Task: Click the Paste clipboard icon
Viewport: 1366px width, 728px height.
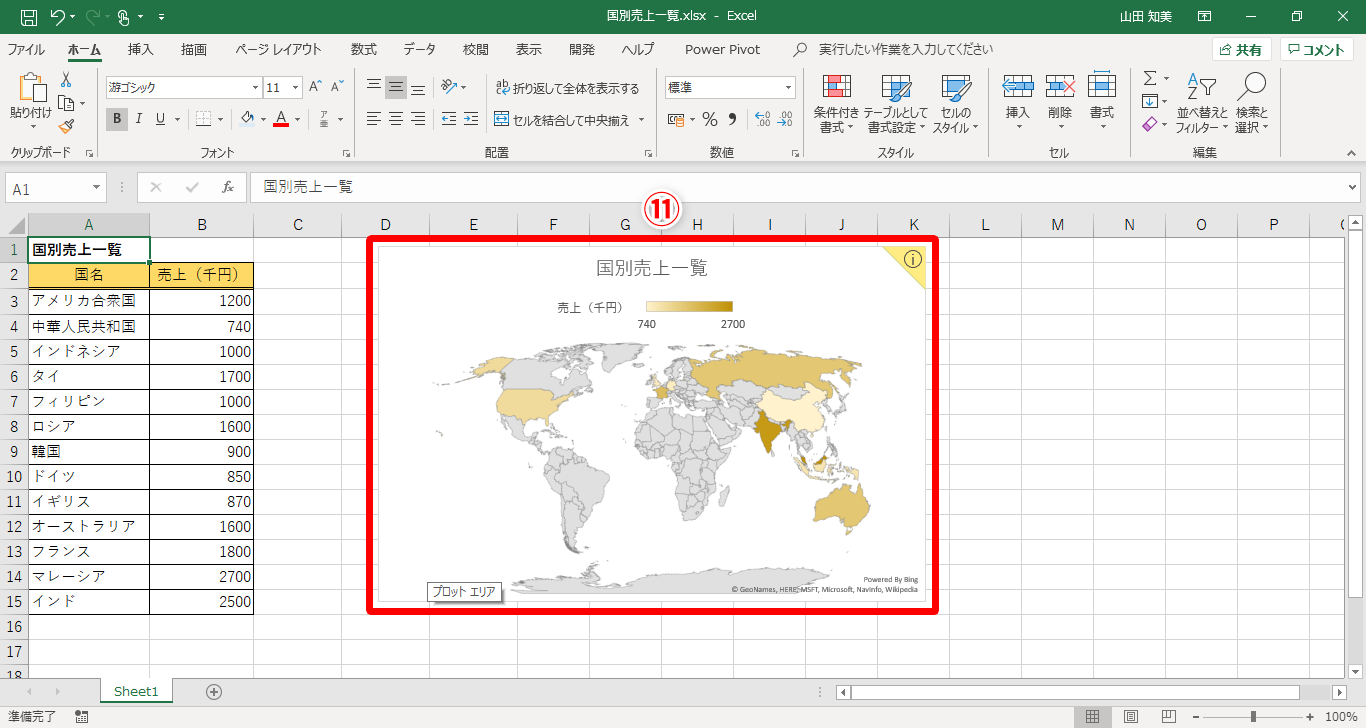Action: click(31, 89)
